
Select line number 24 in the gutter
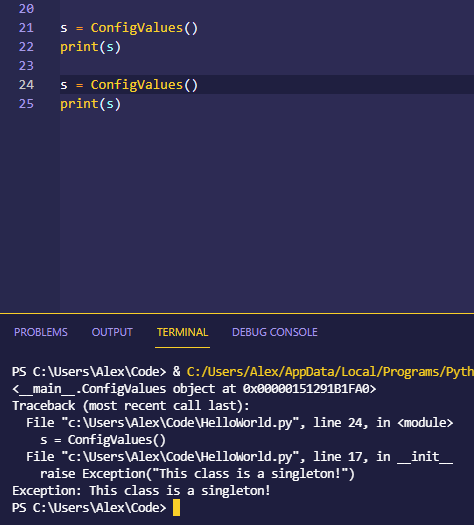click(x=26, y=85)
